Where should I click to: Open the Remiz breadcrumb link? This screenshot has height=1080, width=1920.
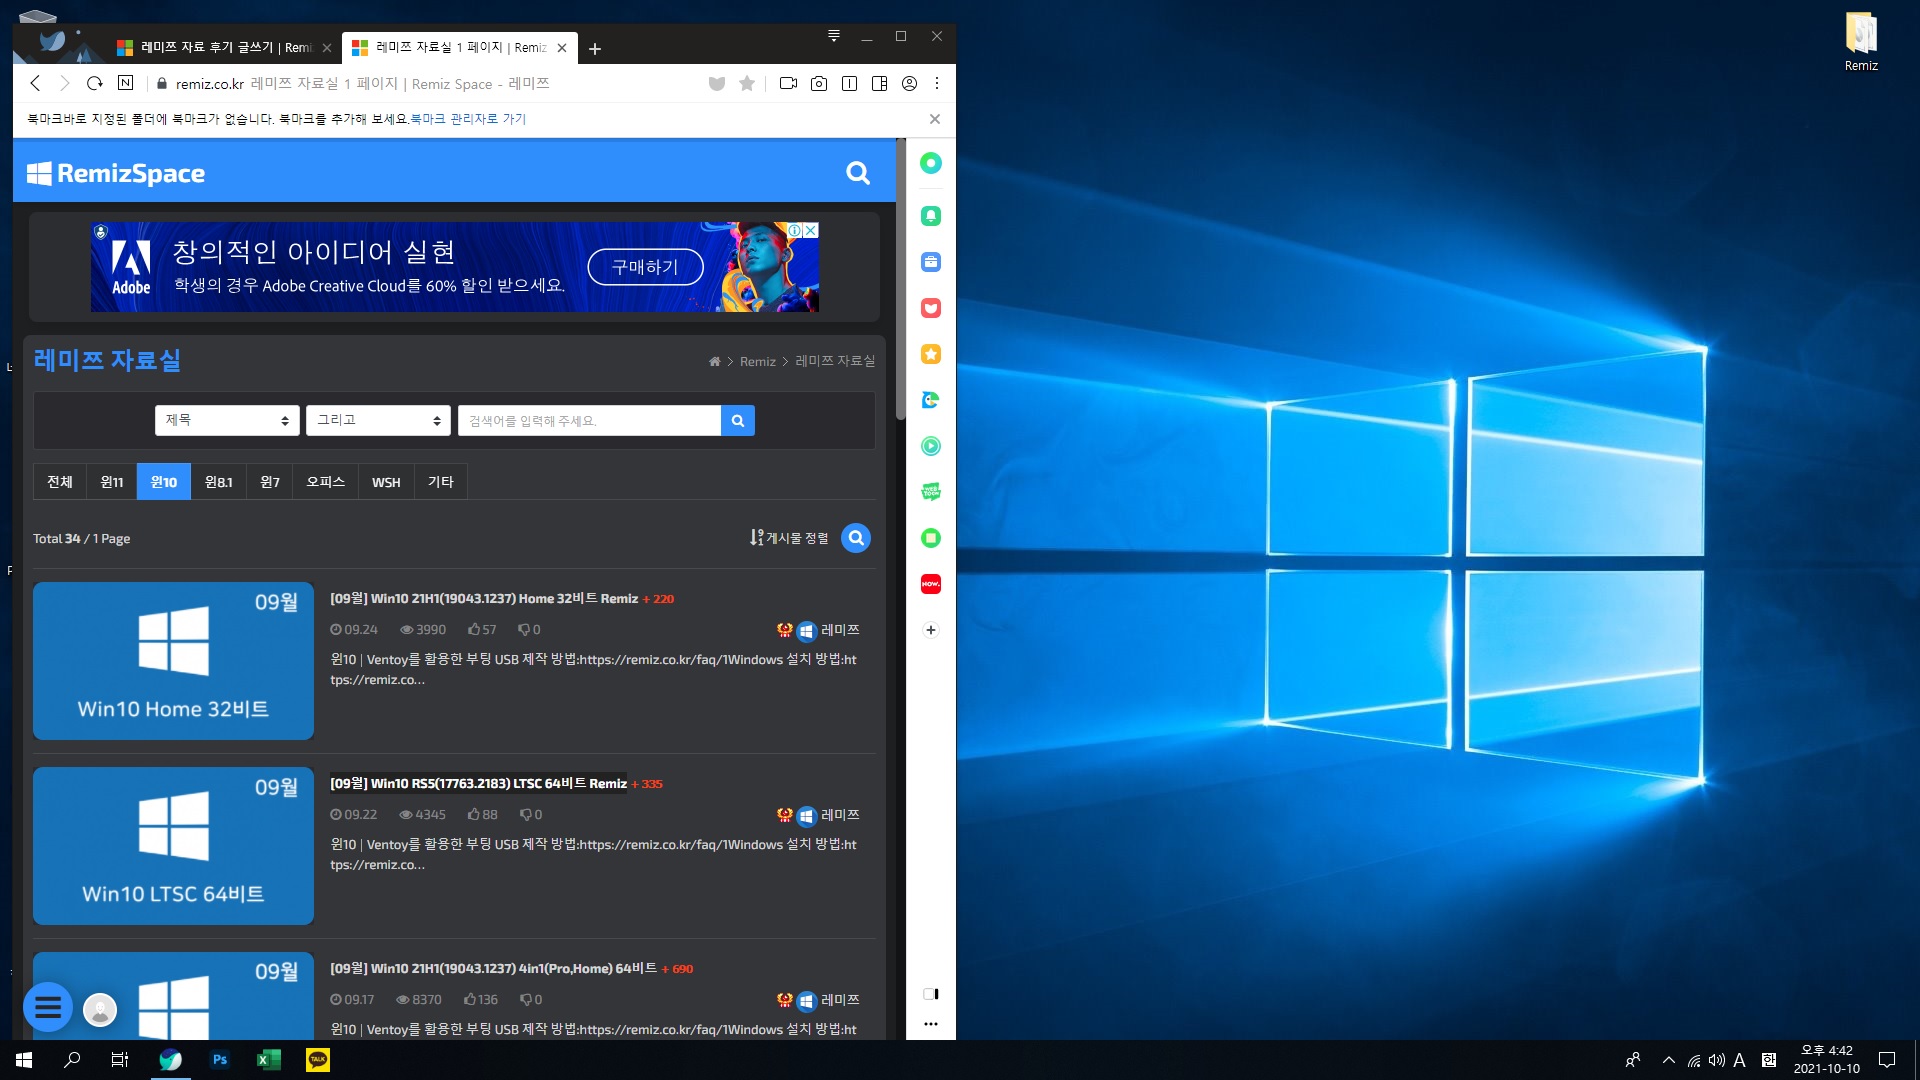click(x=758, y=361)
